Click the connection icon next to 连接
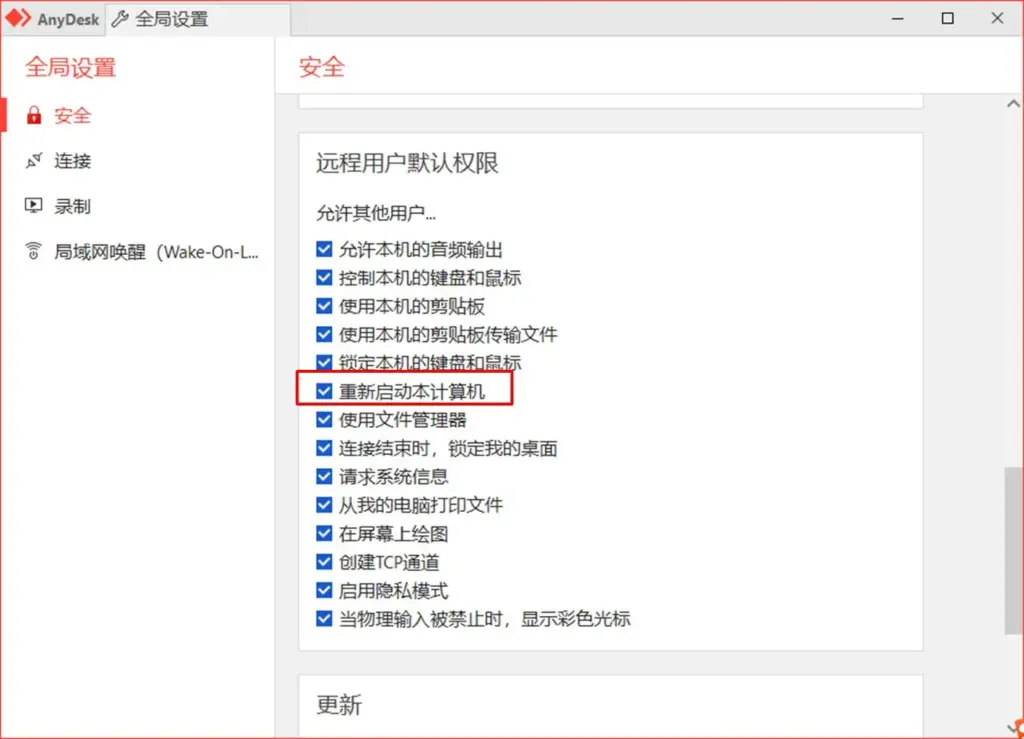The width and height of the screenshot is (1024, 739). (x=32, y=160)
